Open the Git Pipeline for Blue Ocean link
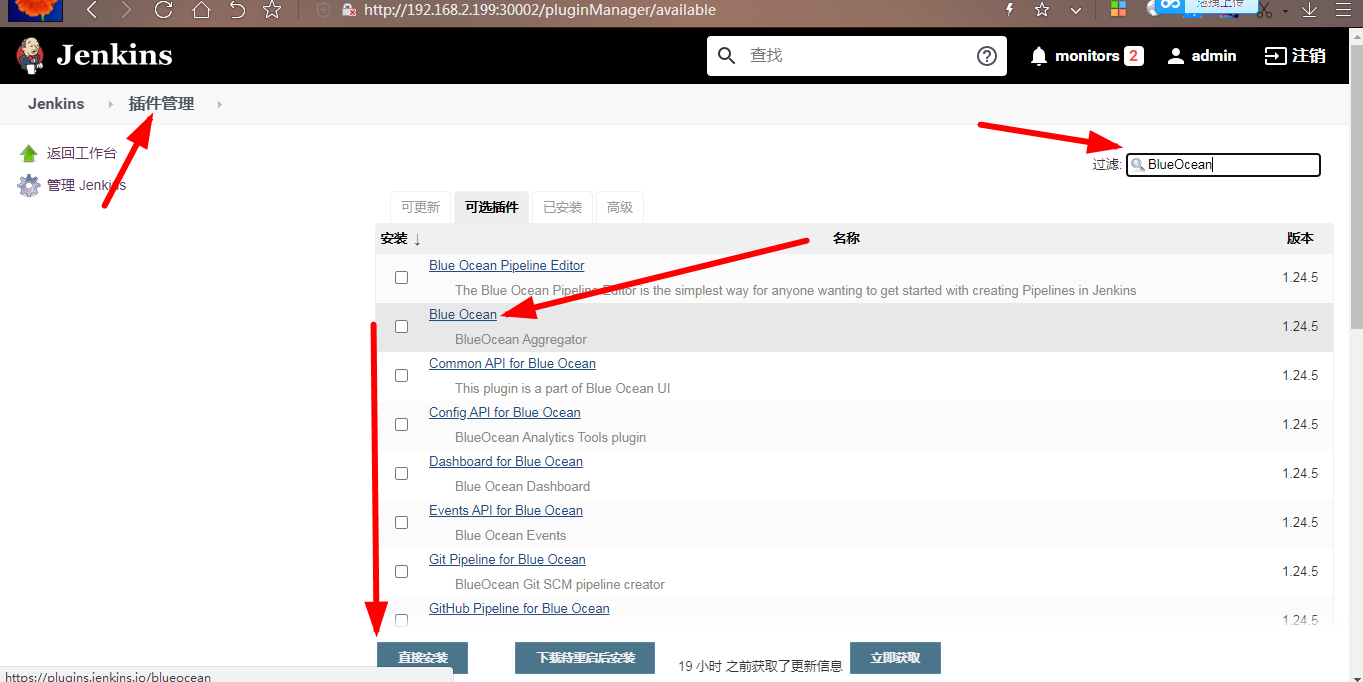The image size is (1363, 682). (x=507, y=559)
